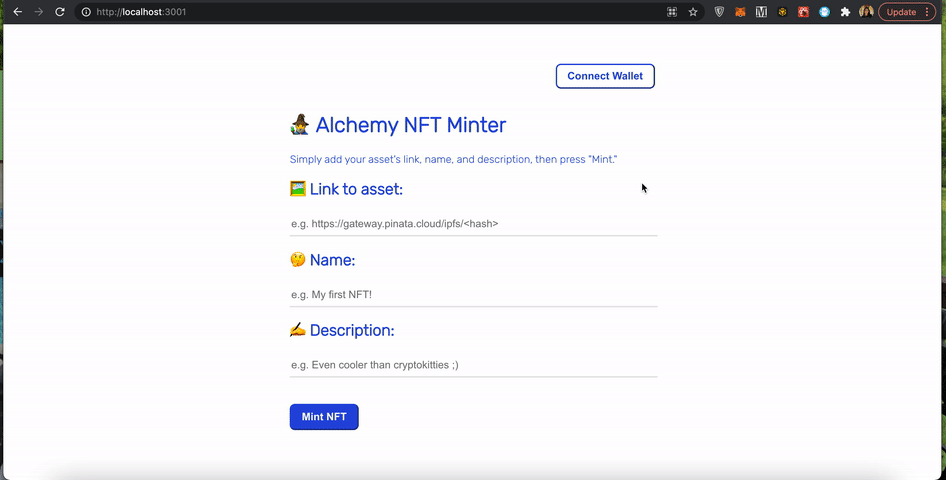The width and height of the screenshot is (946, 480).
Task: Bookmark this page with the star icon
Action: (693, 11)
